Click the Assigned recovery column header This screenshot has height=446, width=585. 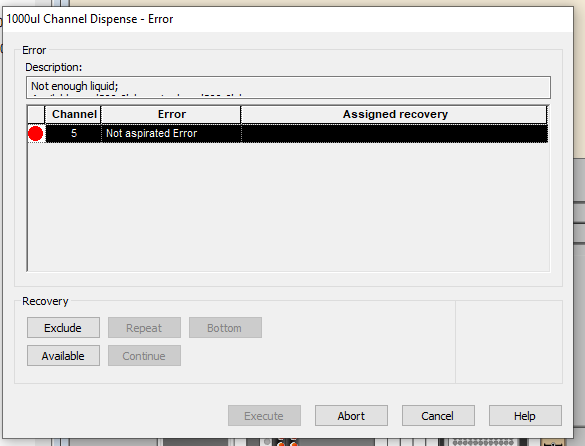(394, 114)
